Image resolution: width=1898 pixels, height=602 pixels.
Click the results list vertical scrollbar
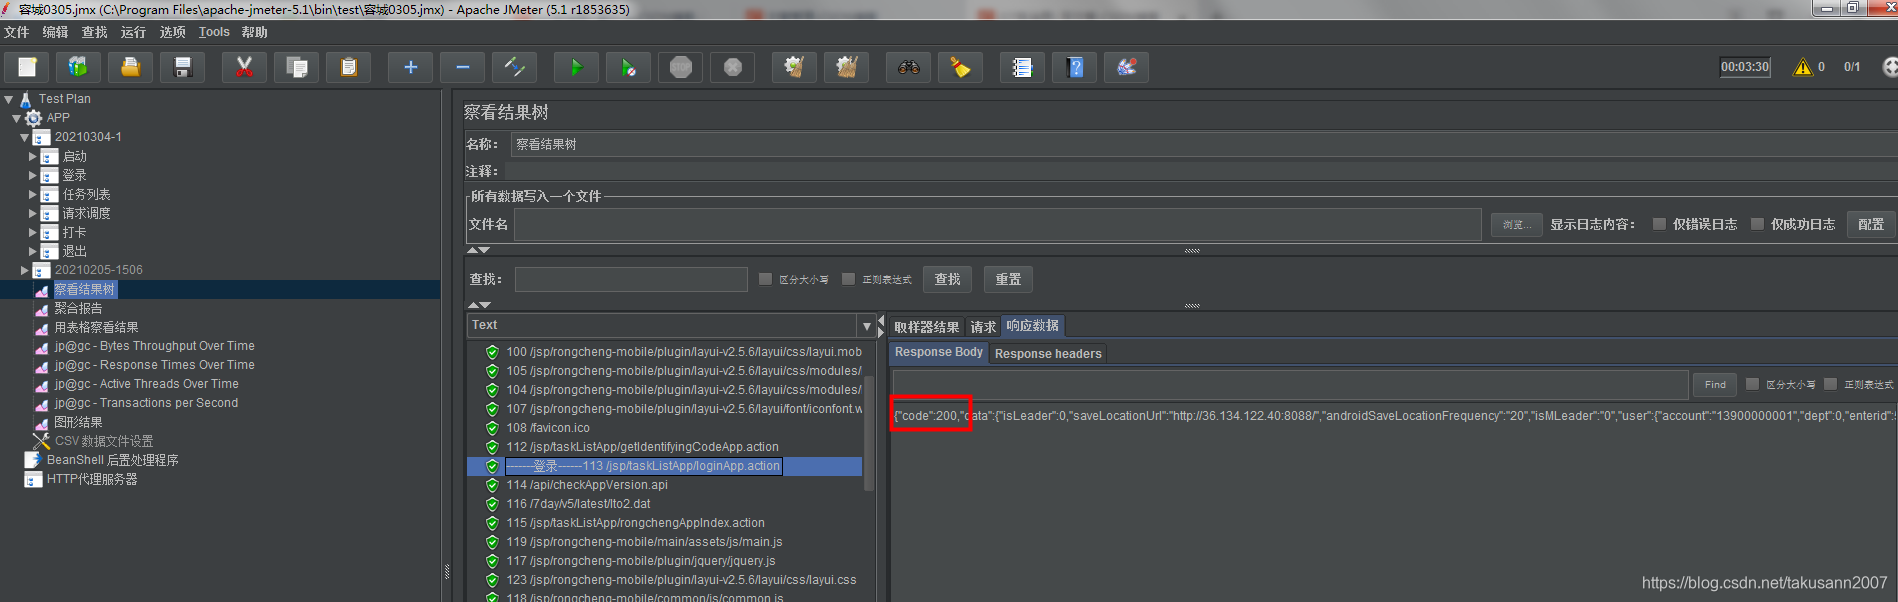(869, 432)
